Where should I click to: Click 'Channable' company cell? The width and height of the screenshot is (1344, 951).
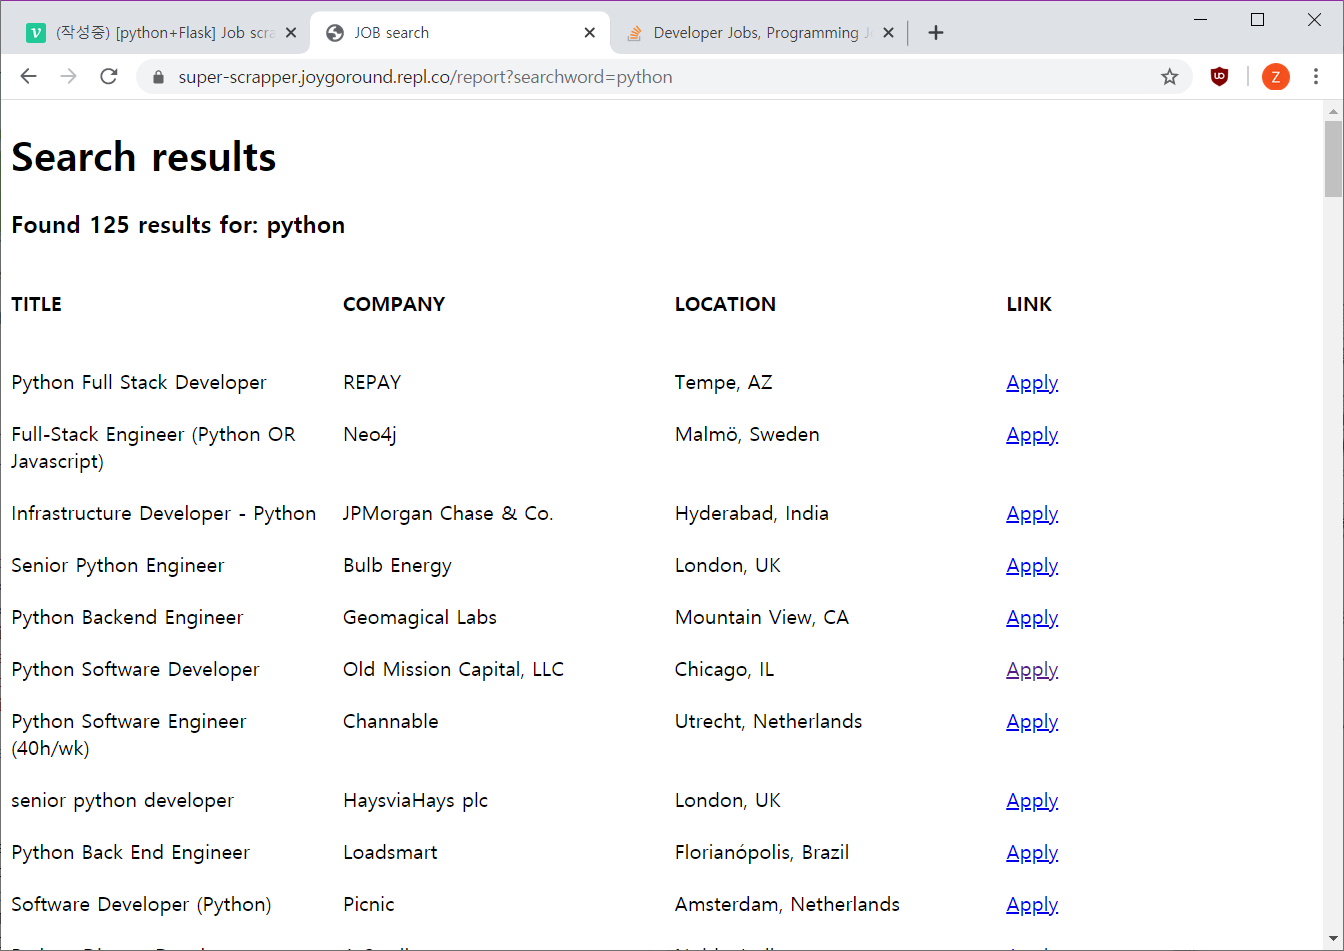coord(390,722)
